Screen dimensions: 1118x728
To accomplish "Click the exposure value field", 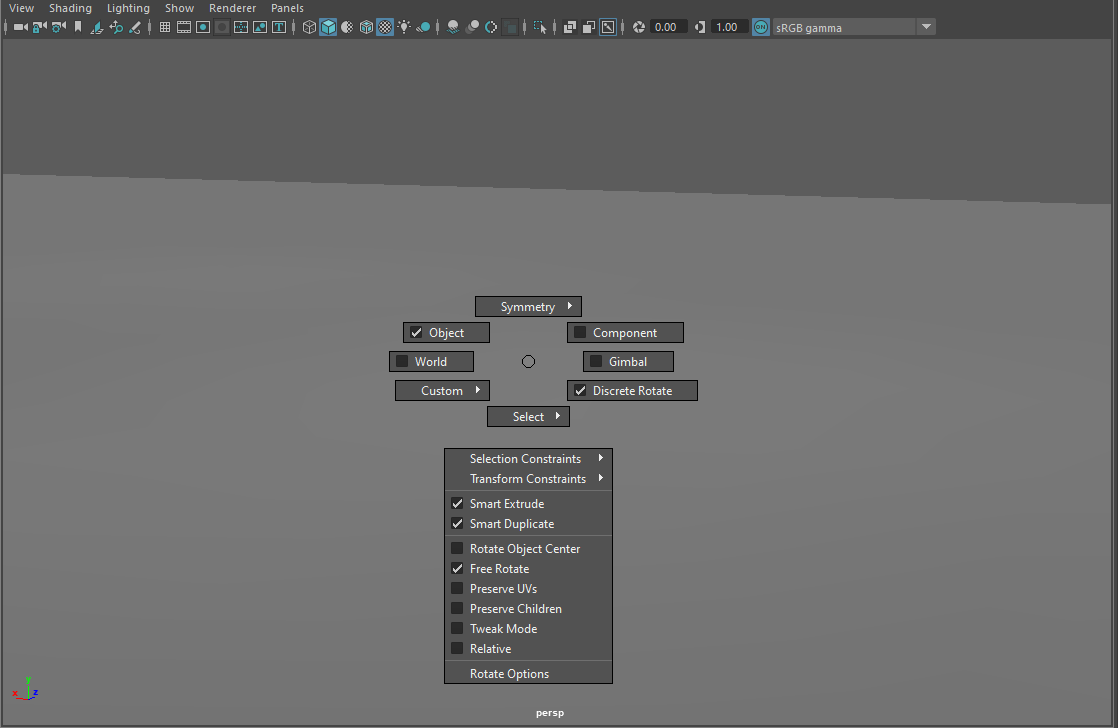I will [x=668, y=27].
